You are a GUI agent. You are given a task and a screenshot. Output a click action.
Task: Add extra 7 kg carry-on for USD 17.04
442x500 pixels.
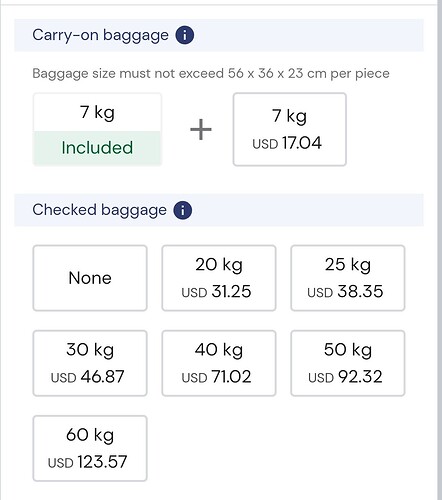(x=290, y=129)
